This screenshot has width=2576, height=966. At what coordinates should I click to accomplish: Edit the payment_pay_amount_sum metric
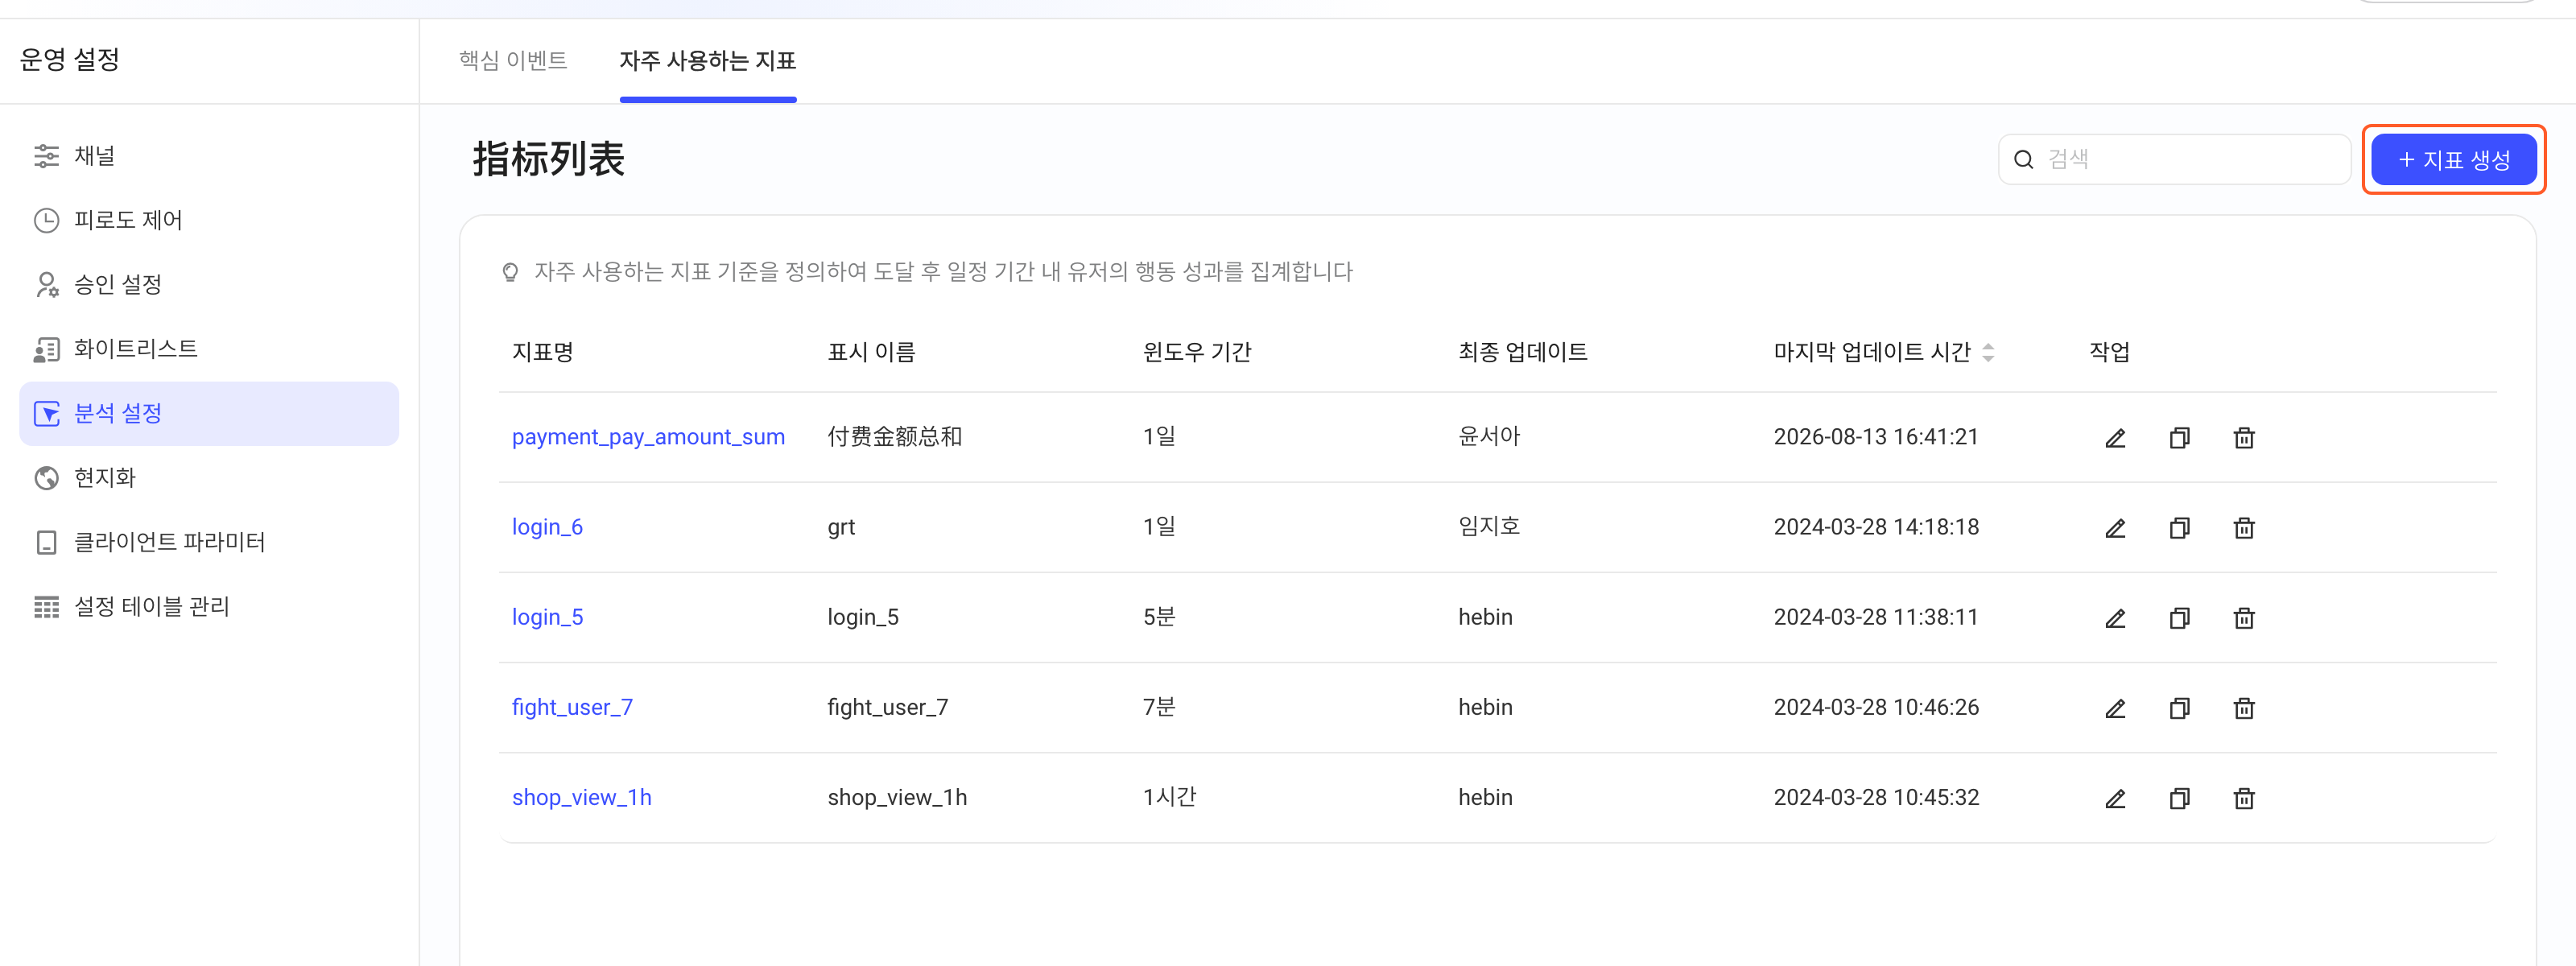pos(2115,438)
